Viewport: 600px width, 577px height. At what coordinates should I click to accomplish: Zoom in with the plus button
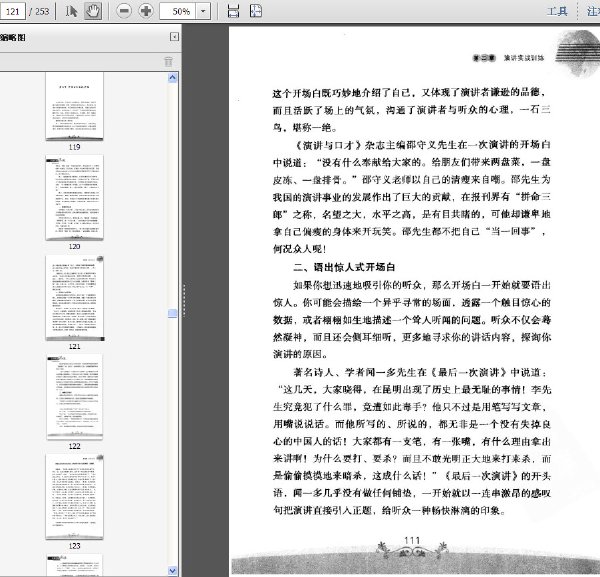pos(146,11)
